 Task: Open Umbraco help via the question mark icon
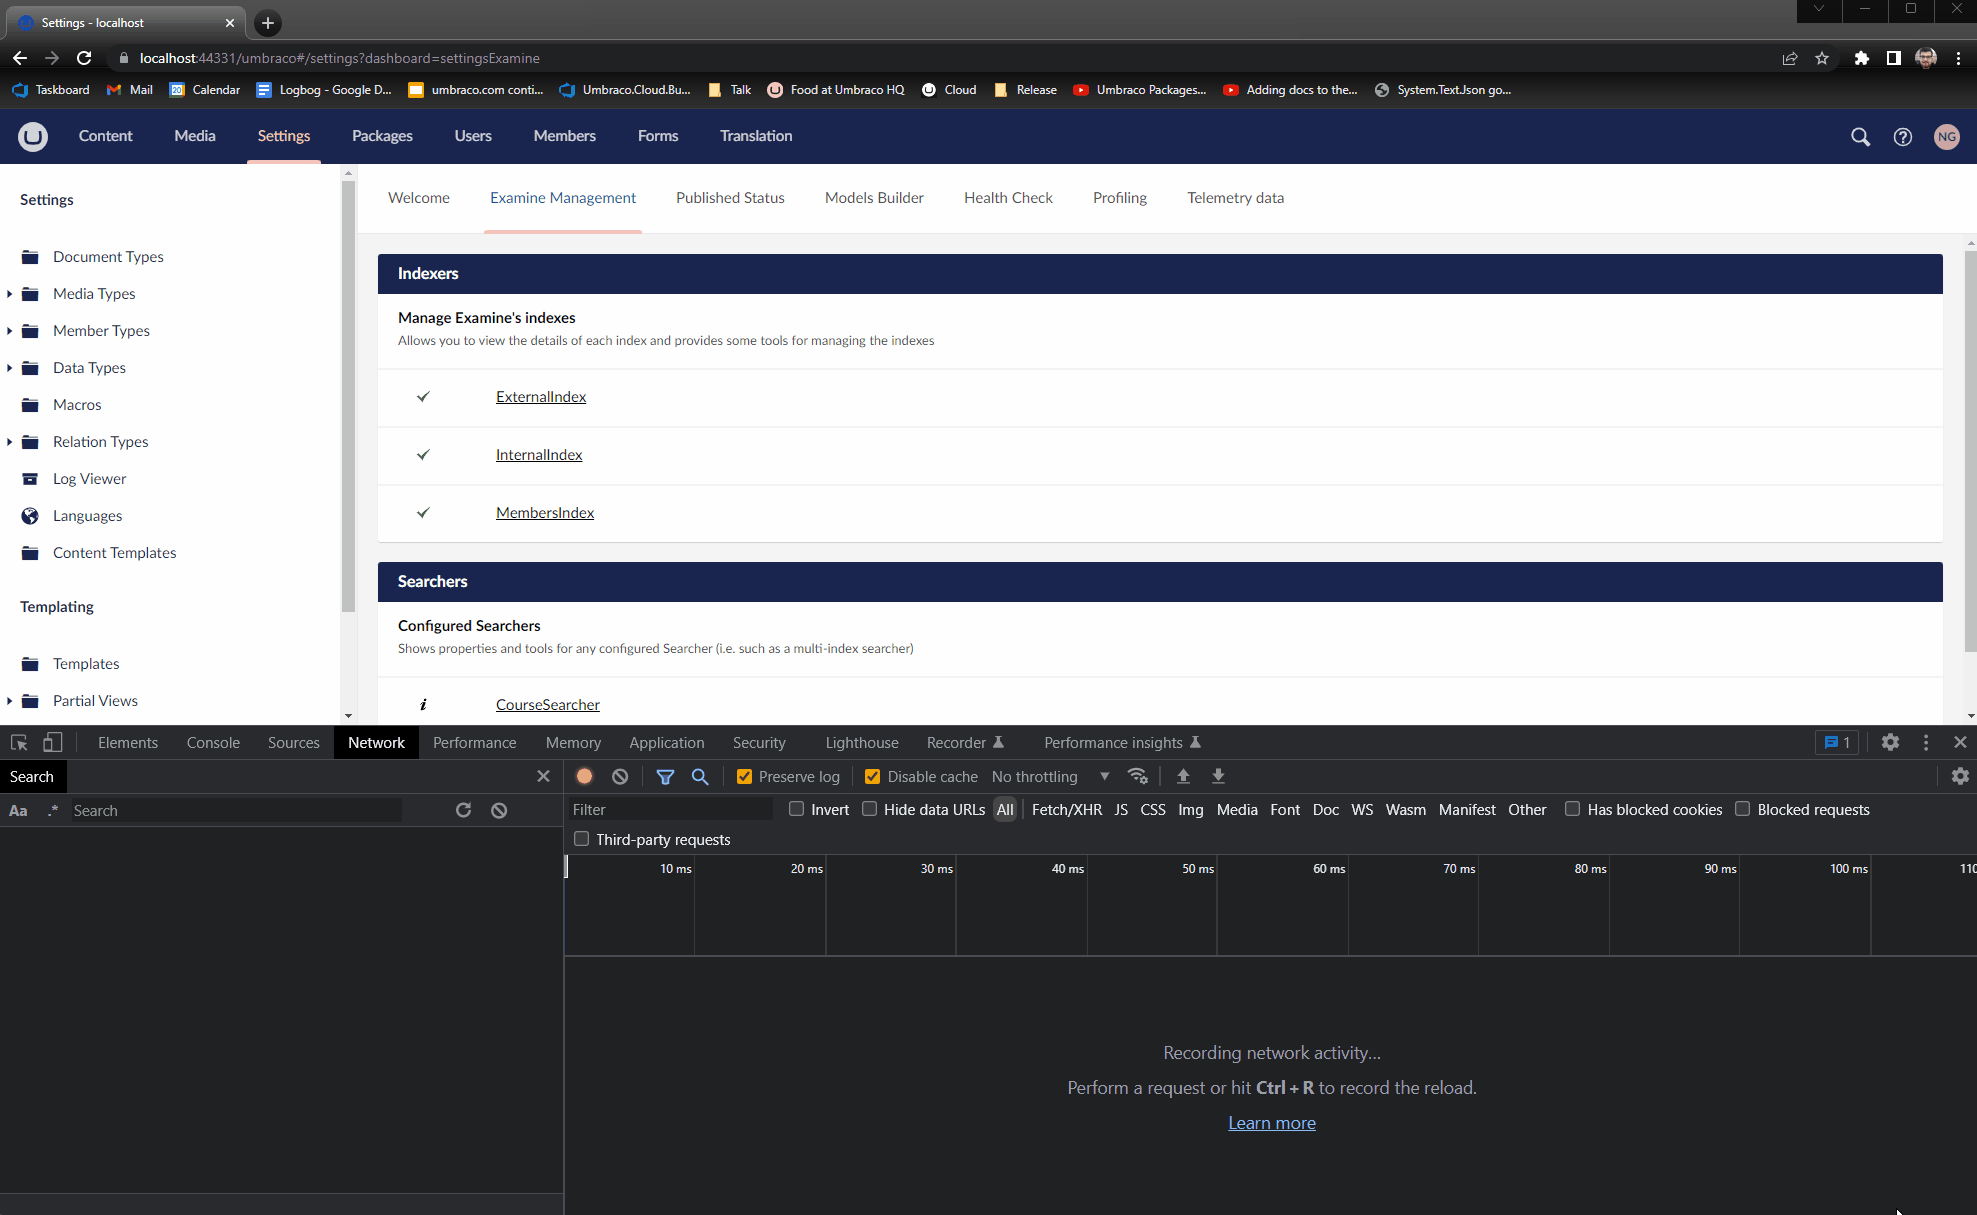click(1903, 137)
